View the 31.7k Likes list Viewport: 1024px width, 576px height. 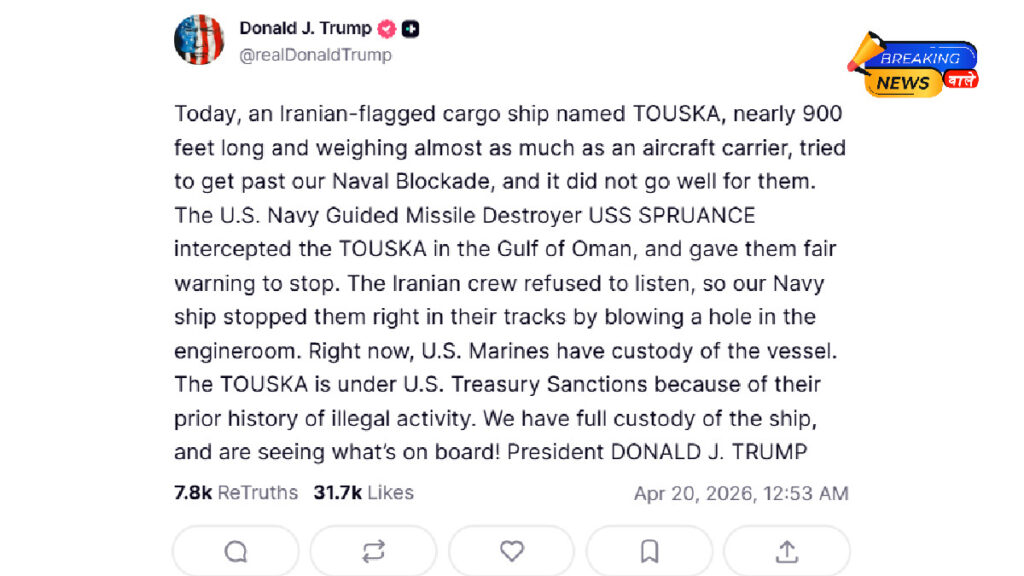pyautogui.click(x=363, y=492)
